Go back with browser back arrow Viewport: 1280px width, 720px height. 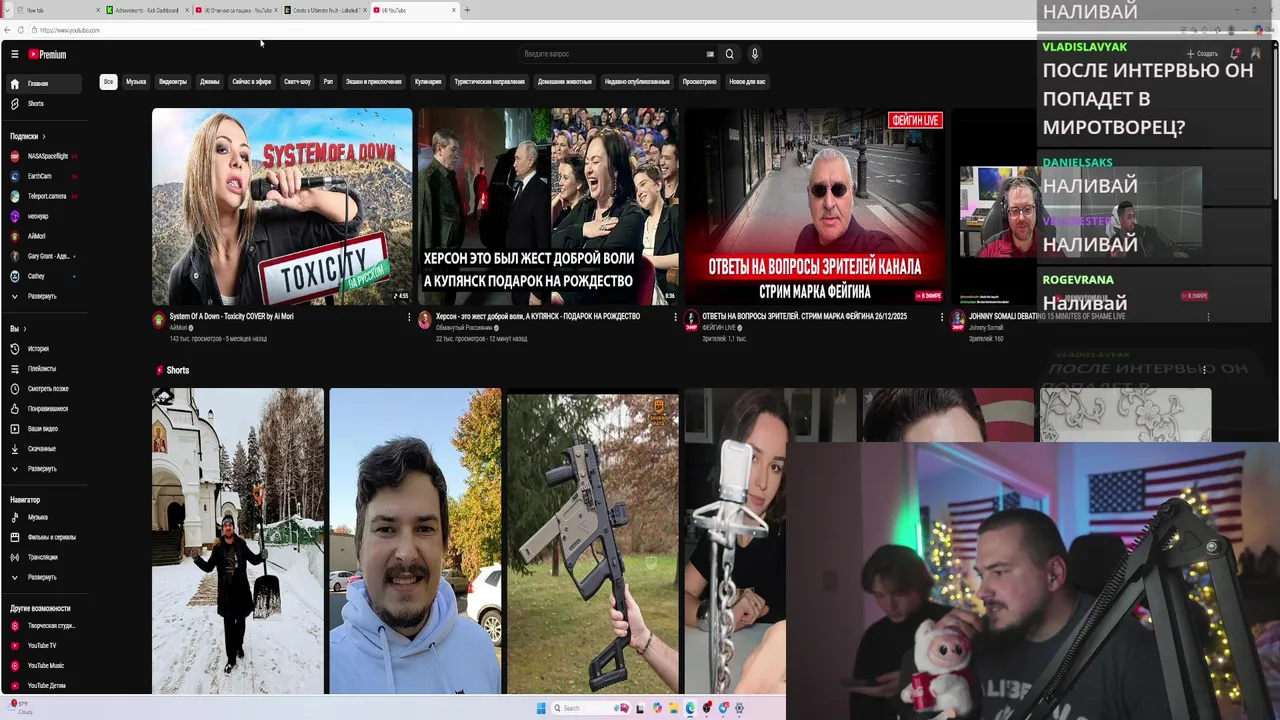coord(7,30)
